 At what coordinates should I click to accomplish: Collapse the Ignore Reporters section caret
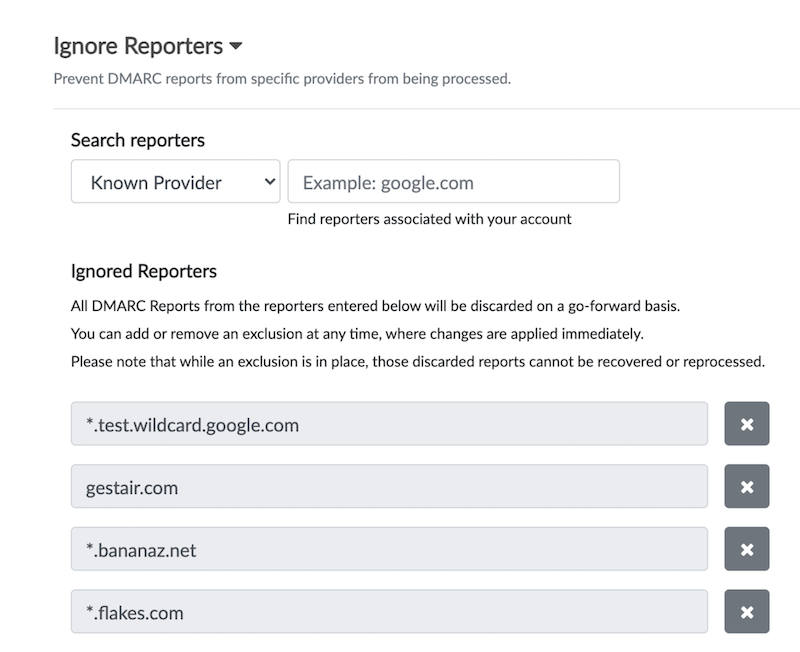click(x=236, y=46)
